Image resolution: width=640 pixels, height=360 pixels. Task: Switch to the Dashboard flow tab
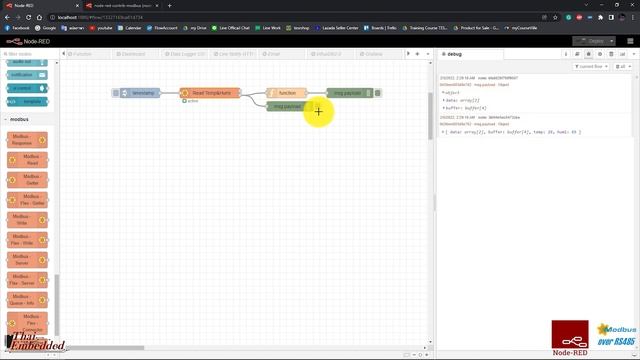click(137, 54)
